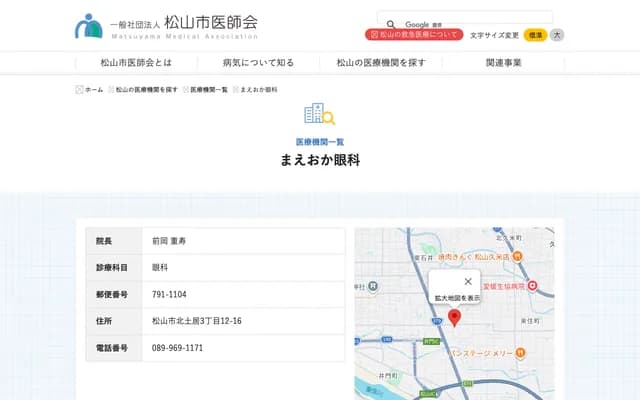Click the Google search magnifier icon
This screenshot has width=640, height=400.
pyautogui.click(x=390, y=24)
